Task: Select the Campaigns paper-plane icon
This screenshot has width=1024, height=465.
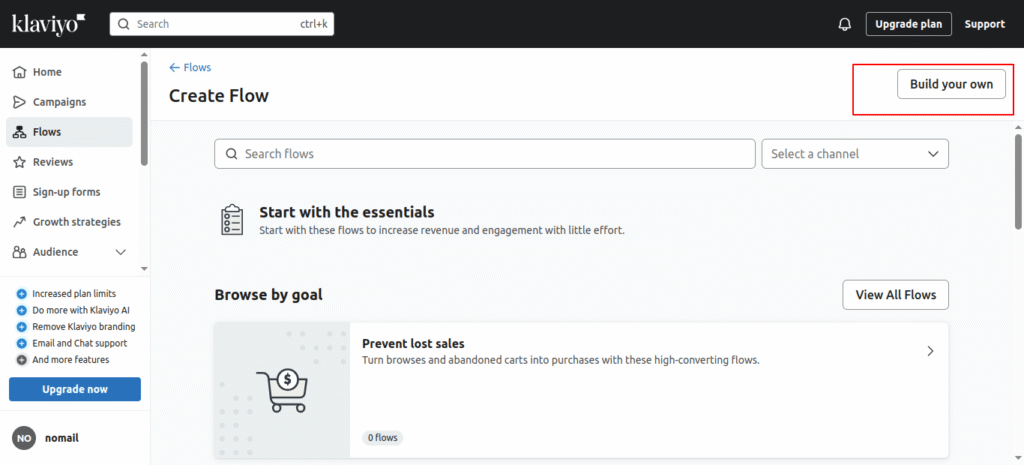Action: [x=20, y=102]
